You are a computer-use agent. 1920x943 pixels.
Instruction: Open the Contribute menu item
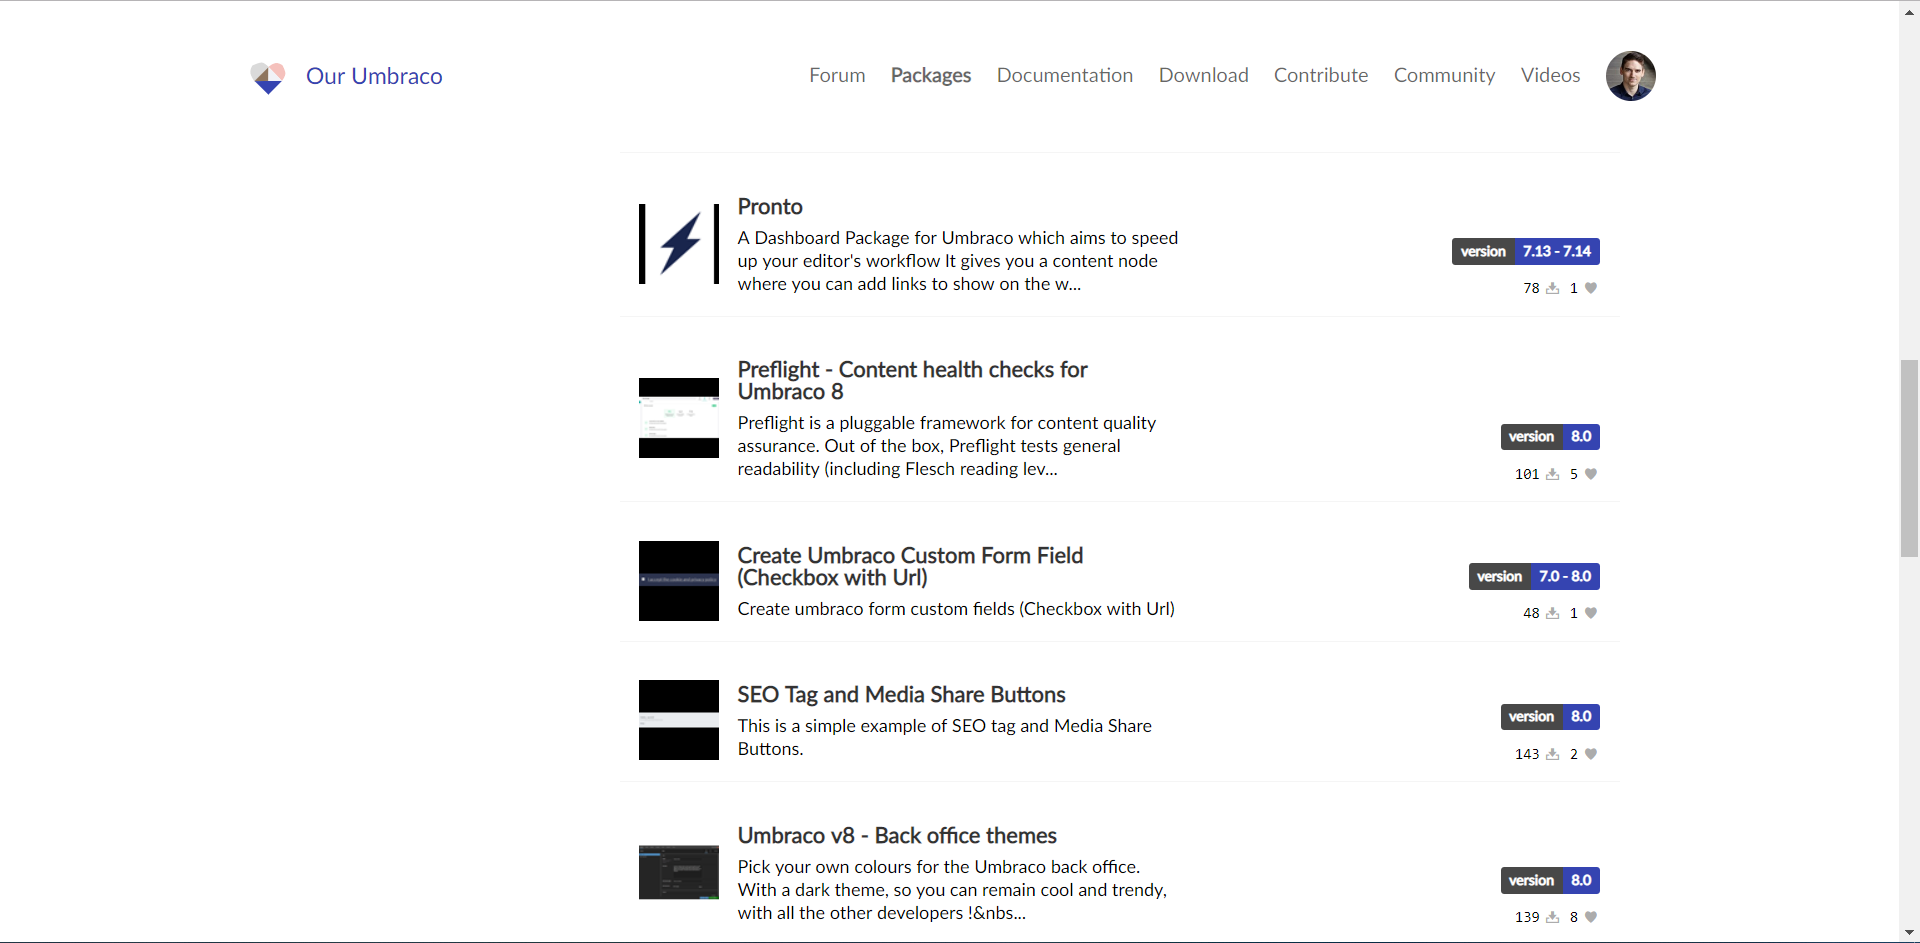(1321, 75)
